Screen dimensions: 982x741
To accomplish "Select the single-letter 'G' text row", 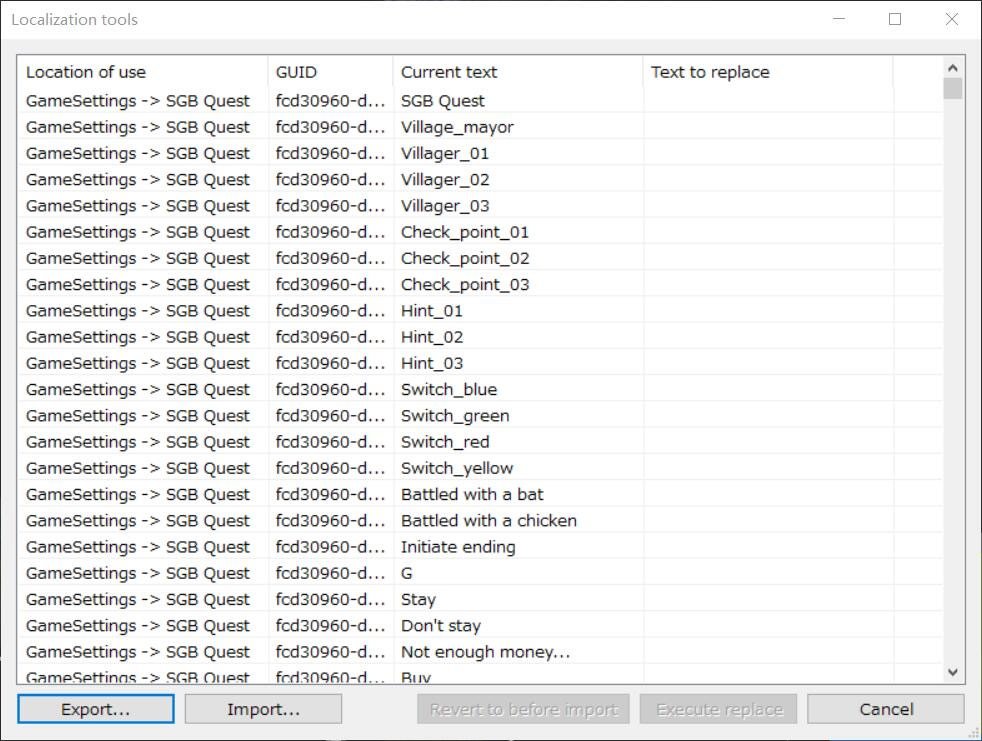I will (480, 574).
